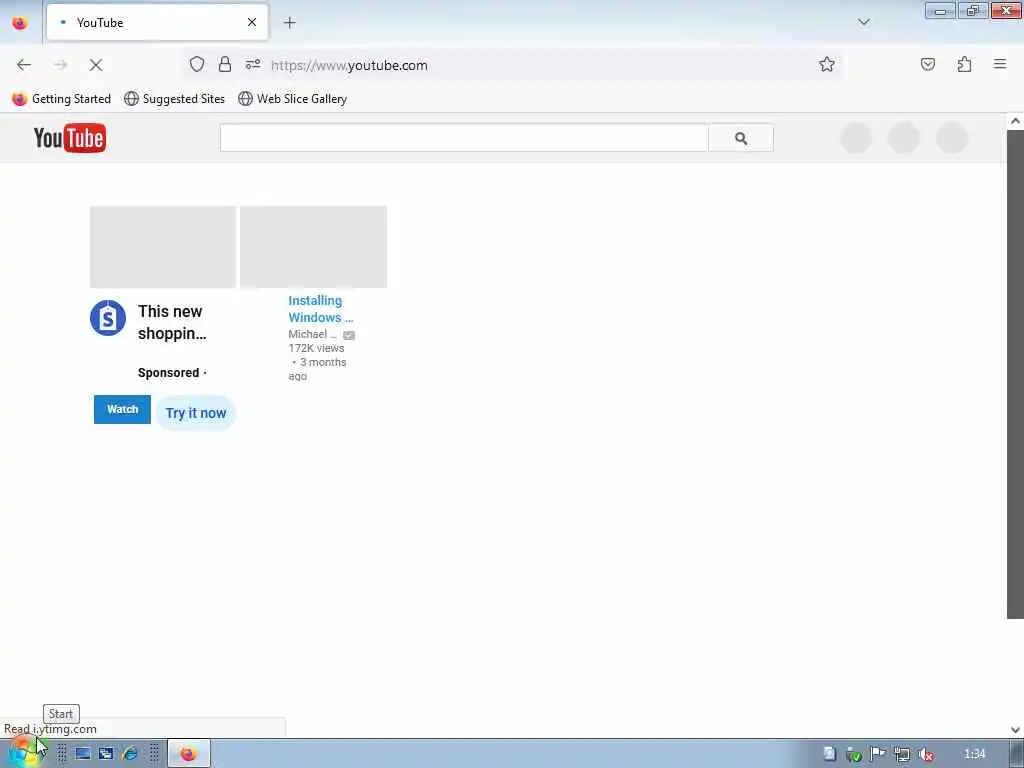The height and width of the screenshot is (768, 1024).
Task: Click the blue Watch button
Action: (x=122, y=409)
